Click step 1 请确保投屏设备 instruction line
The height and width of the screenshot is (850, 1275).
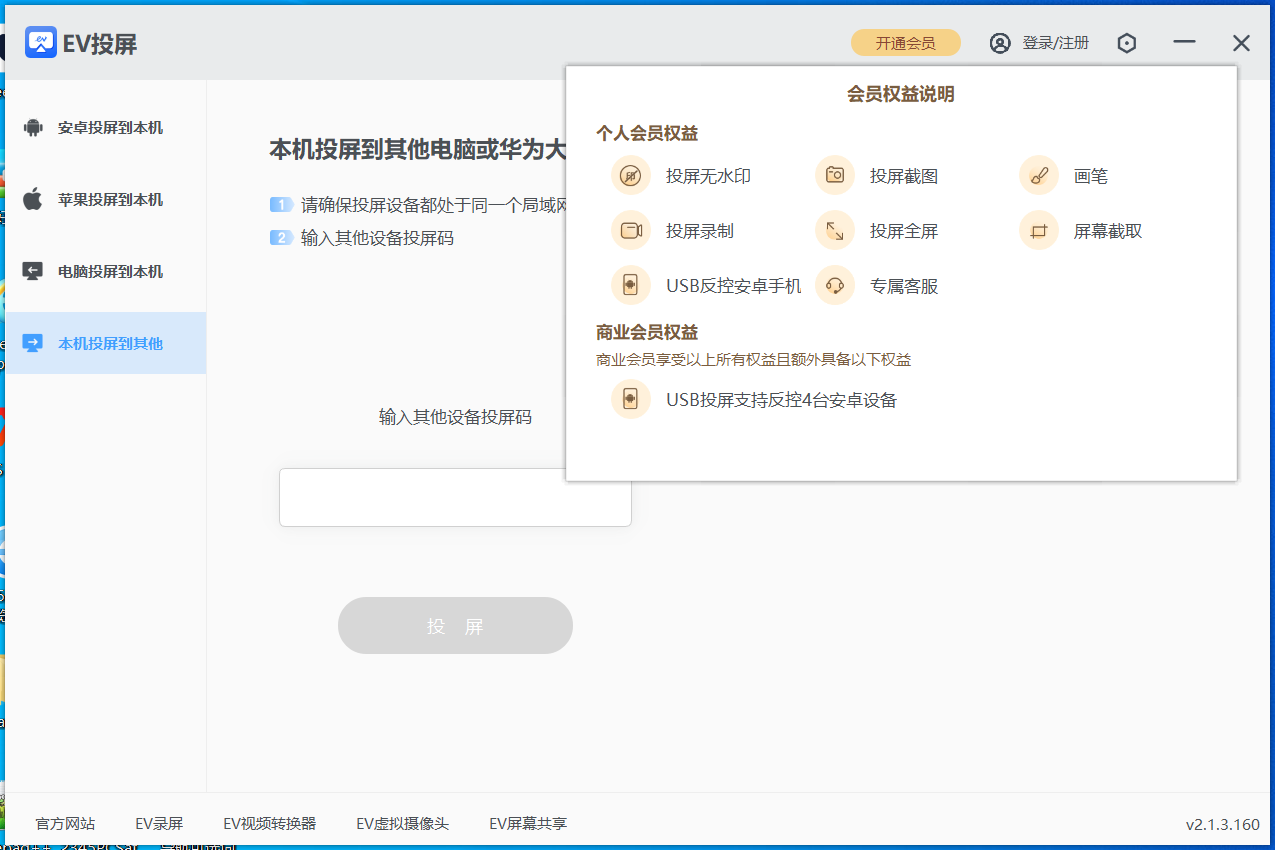coord(433,206)
